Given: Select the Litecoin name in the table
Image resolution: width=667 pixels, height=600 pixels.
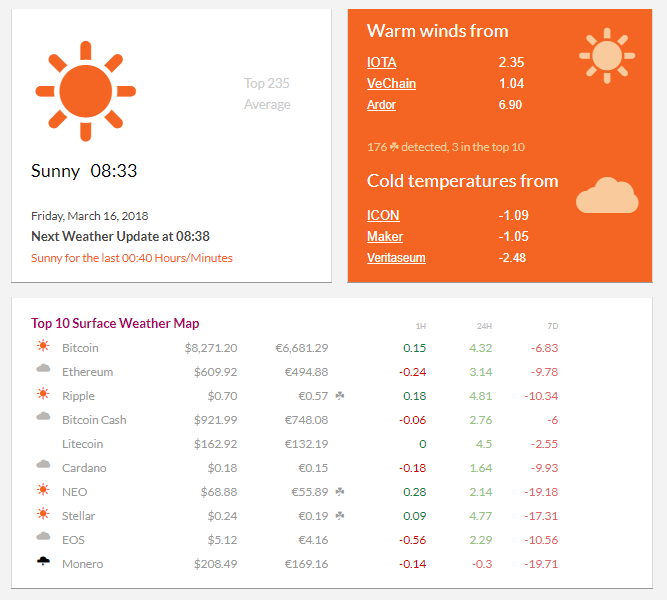Looking at the screenshot, I should tap(83, 444).
